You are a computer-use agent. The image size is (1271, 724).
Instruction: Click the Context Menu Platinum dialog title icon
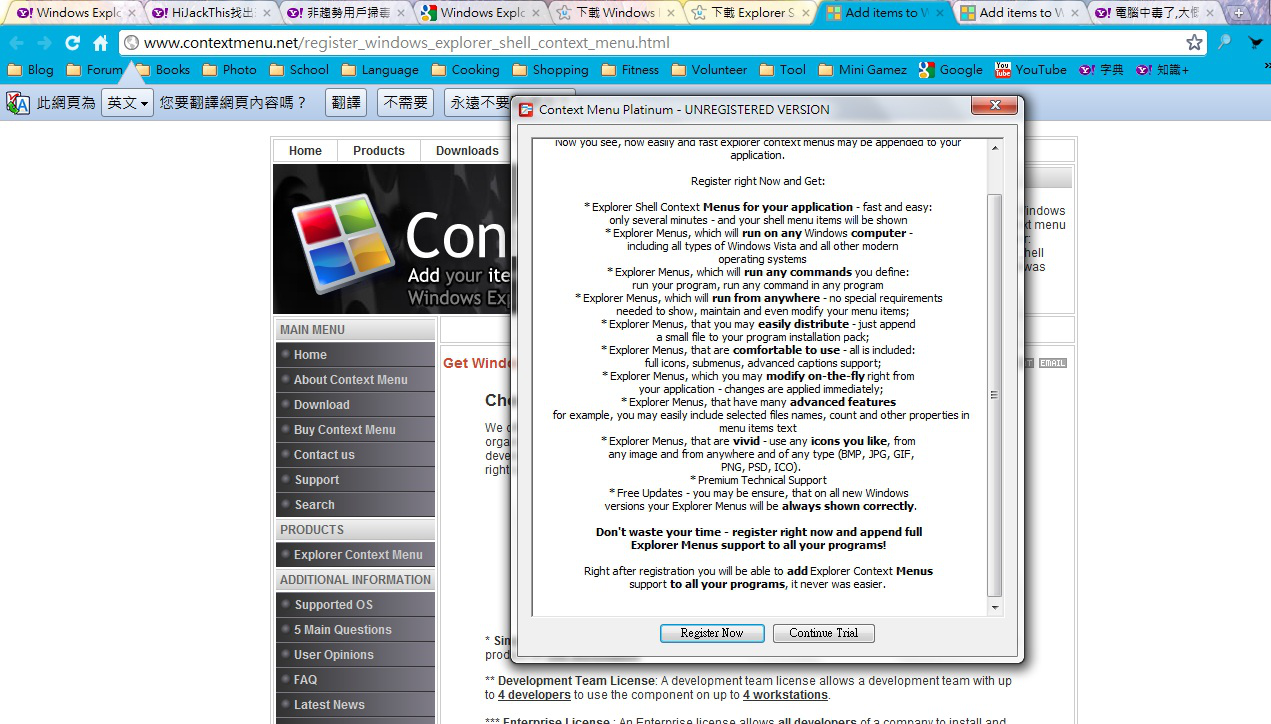(x=526, y=109)
